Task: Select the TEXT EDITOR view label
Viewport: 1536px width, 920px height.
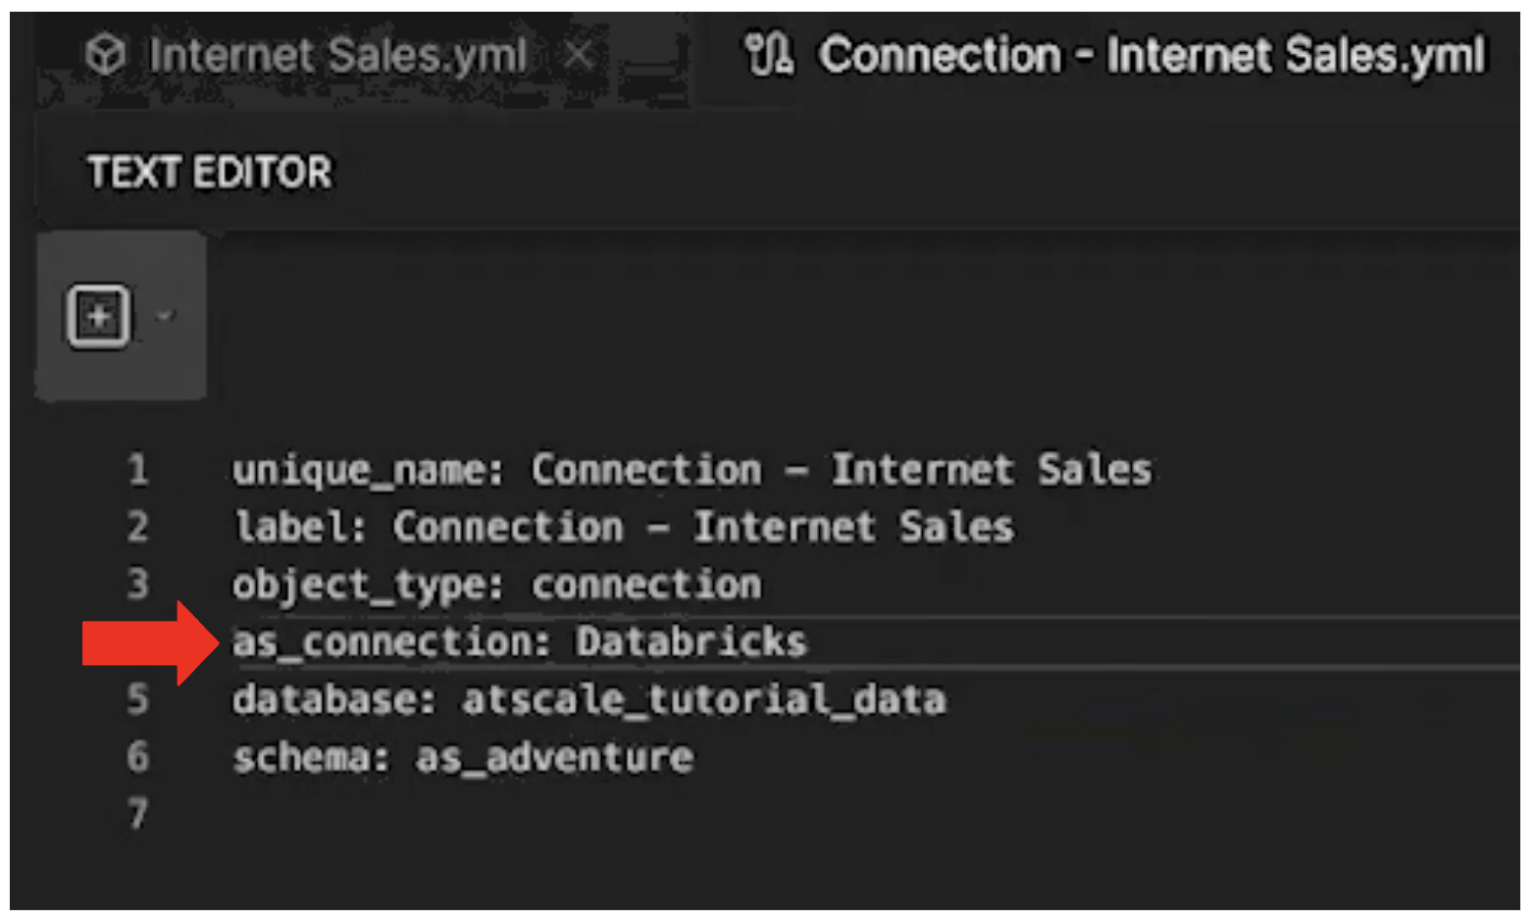Action: pos(208,172)
